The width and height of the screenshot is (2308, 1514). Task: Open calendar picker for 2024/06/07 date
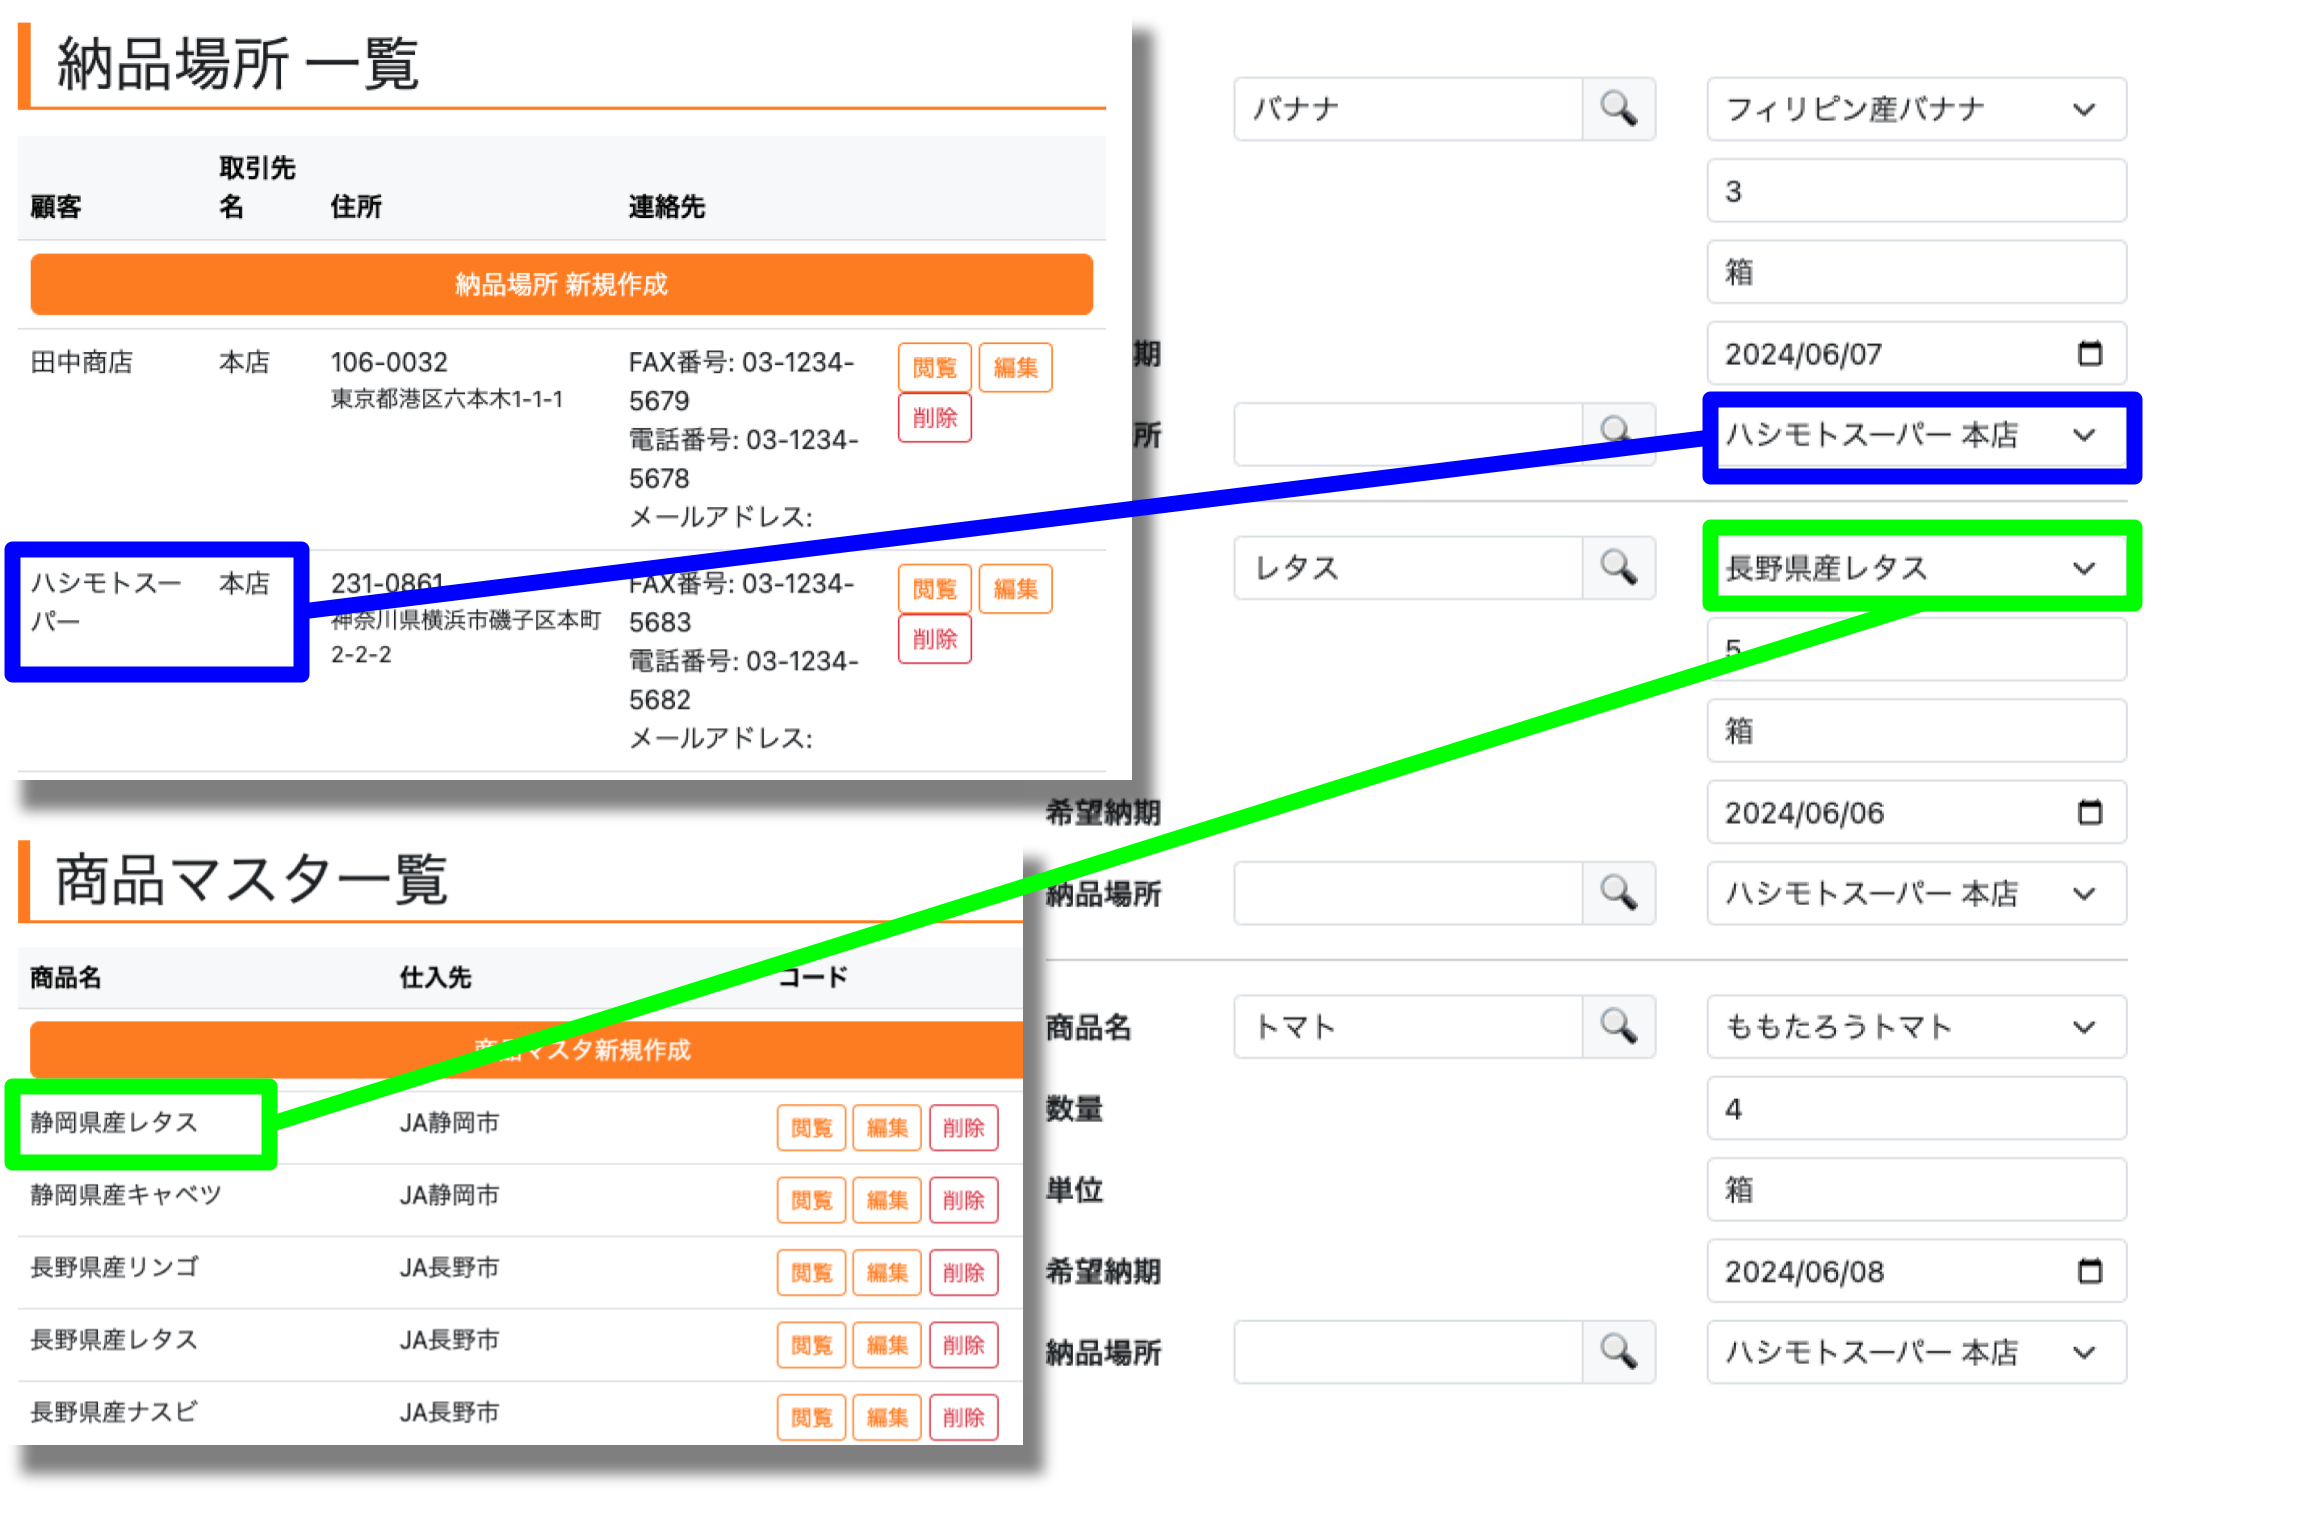click(x=2089, y=353)
